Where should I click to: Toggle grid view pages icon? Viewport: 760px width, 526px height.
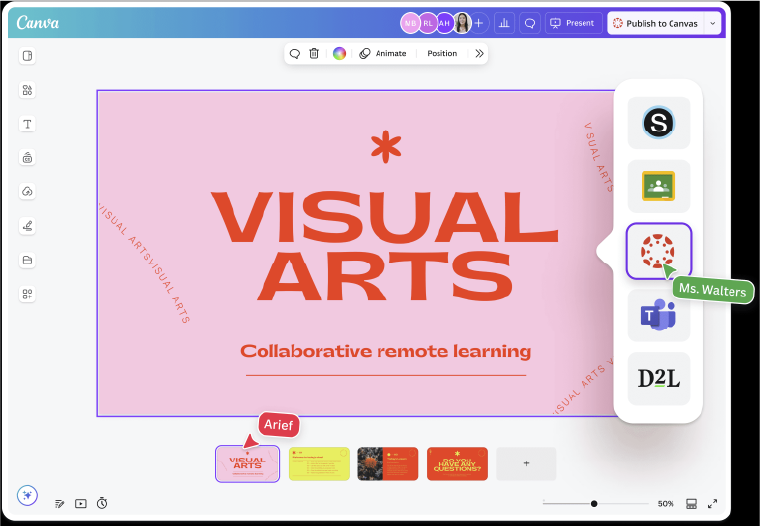(691, 504)
